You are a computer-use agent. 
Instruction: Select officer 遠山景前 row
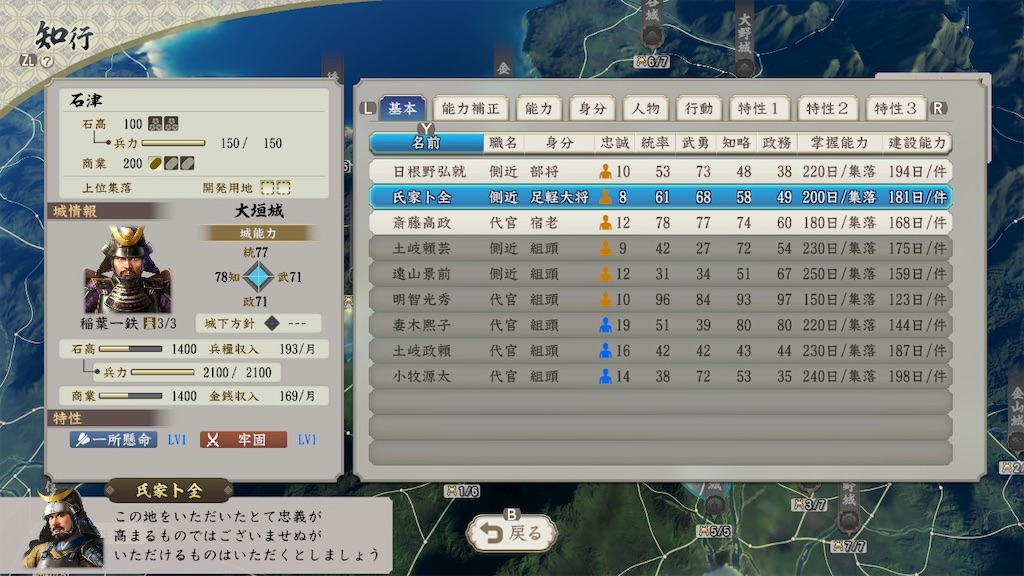660,274
